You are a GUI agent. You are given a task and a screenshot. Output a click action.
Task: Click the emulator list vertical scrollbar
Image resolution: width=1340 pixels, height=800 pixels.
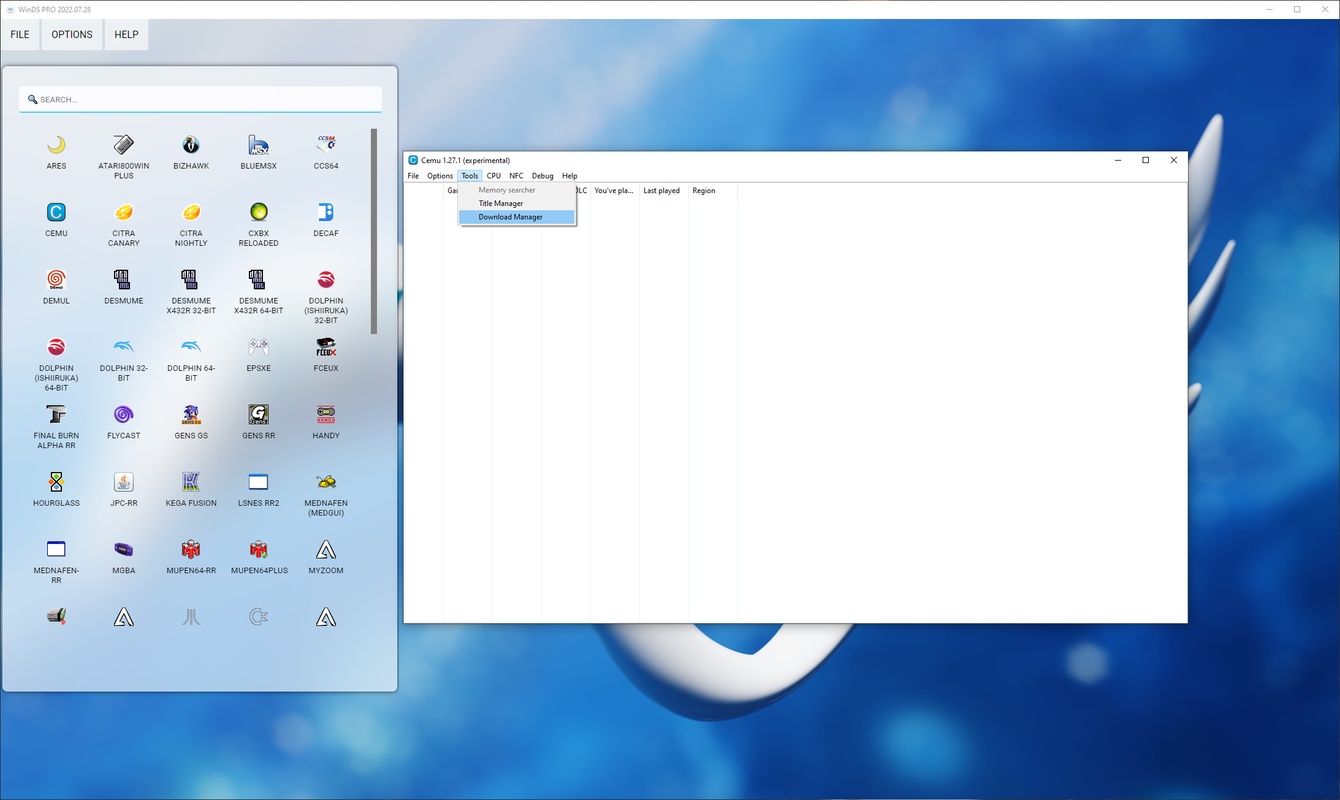pyautogui.click(x=375, y=230)
